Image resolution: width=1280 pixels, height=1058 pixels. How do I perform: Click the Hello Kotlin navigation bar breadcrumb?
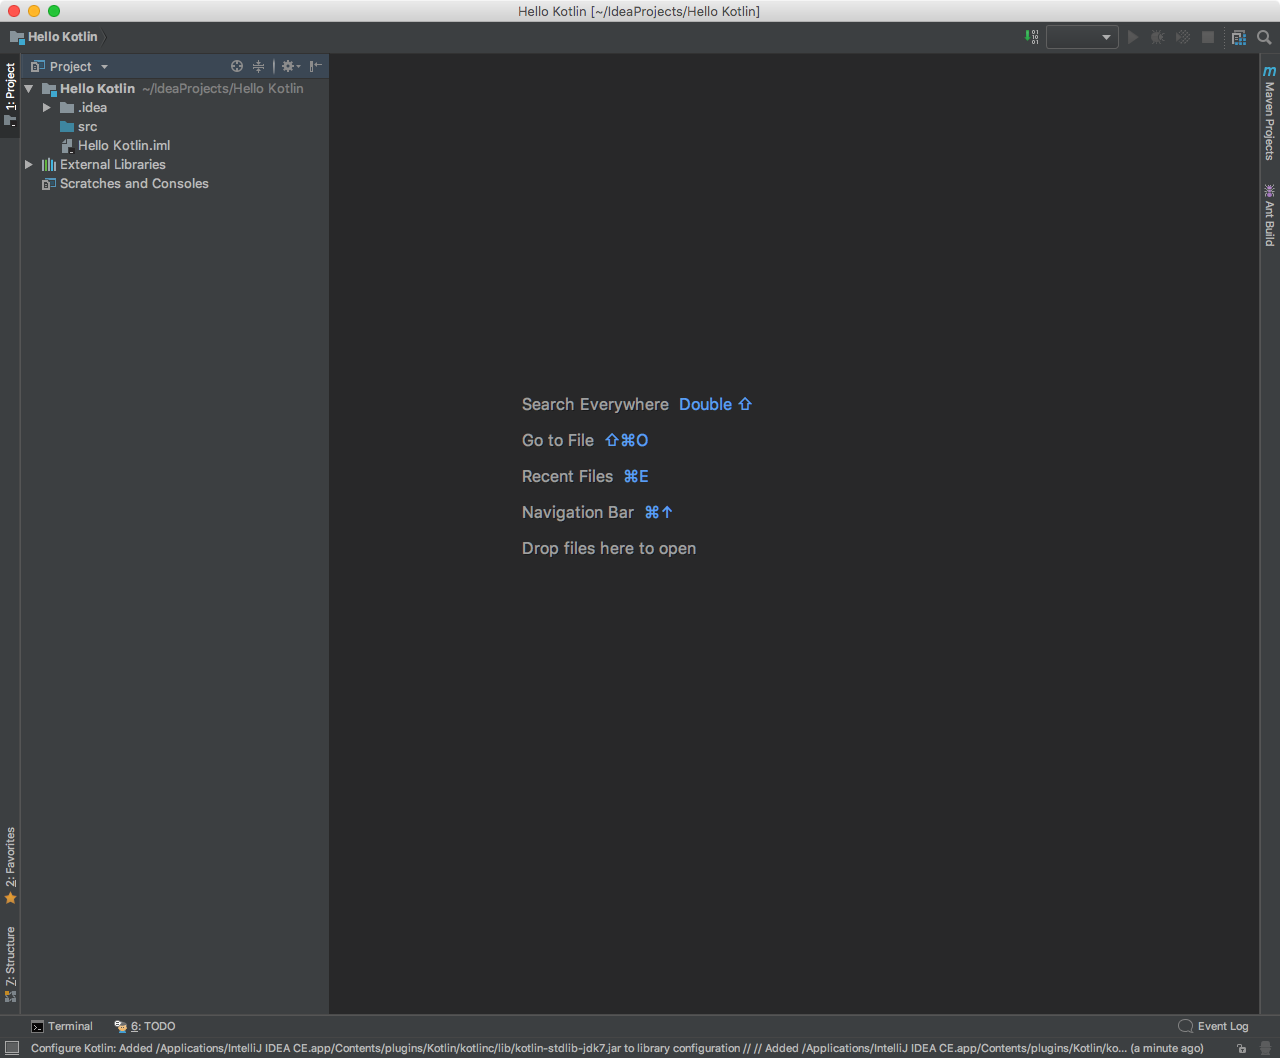[x=54, y=37]
